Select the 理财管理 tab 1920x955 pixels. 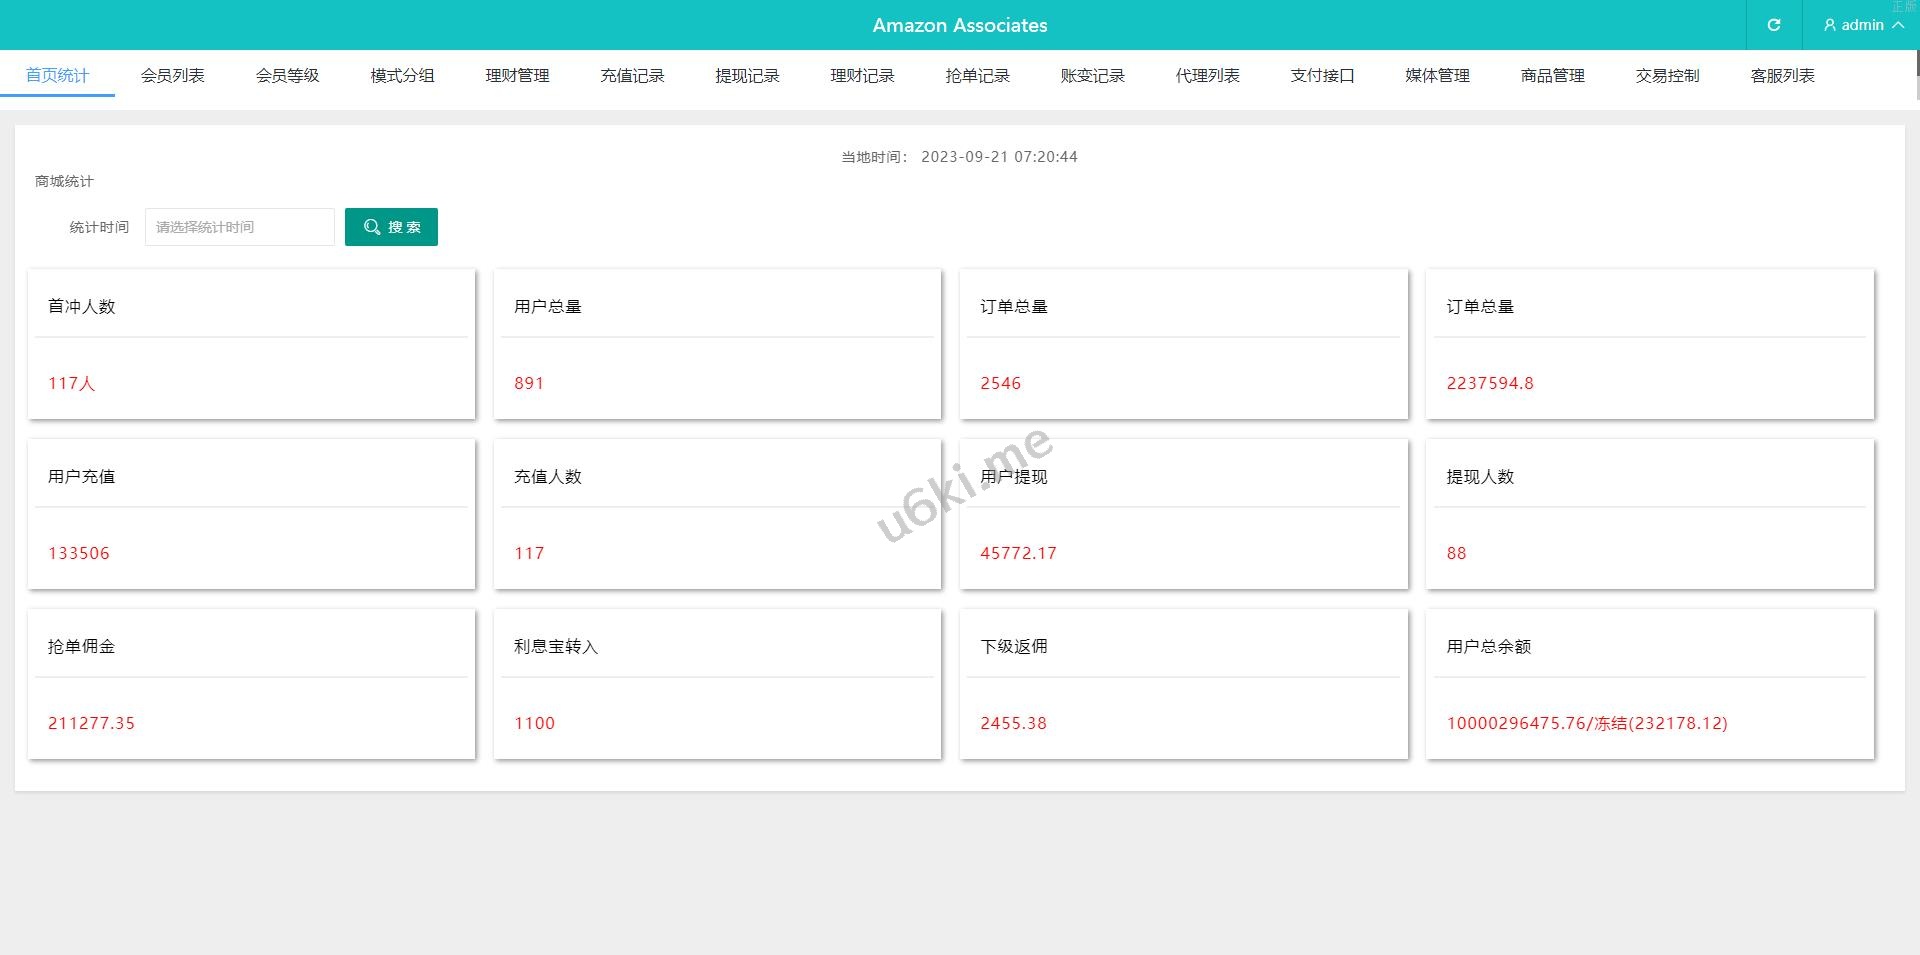tap(517, 76)
